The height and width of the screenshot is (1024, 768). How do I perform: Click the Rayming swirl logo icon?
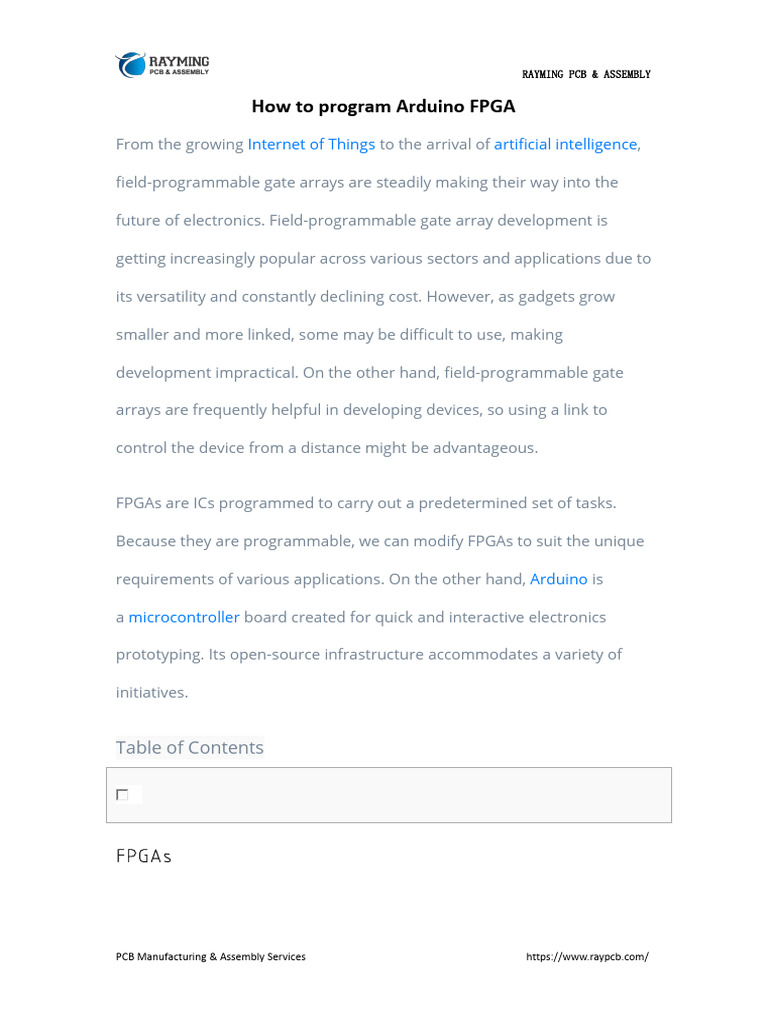131,65
